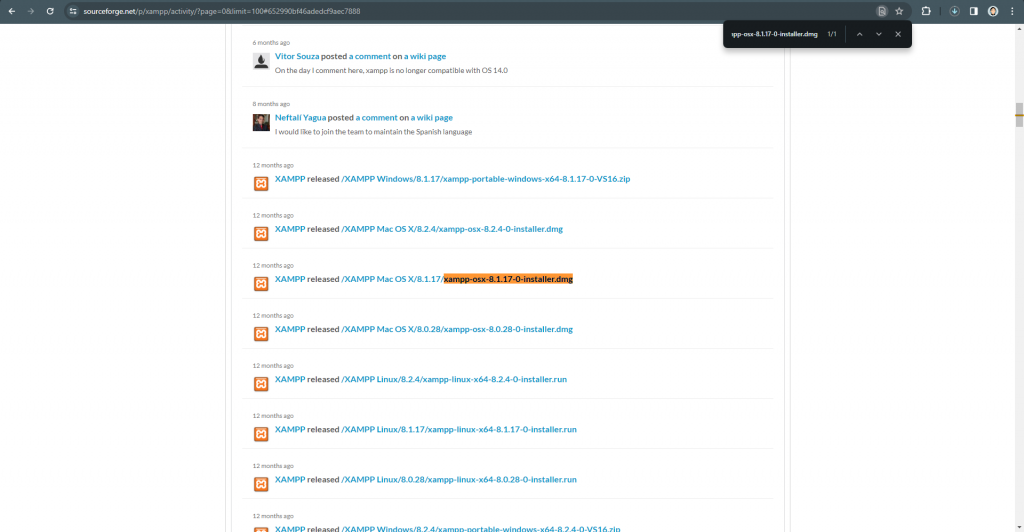Open xampp-linux-x64-8.0.28-0-installer.run link
The image size is (1024, 532).
click(459, 479)
